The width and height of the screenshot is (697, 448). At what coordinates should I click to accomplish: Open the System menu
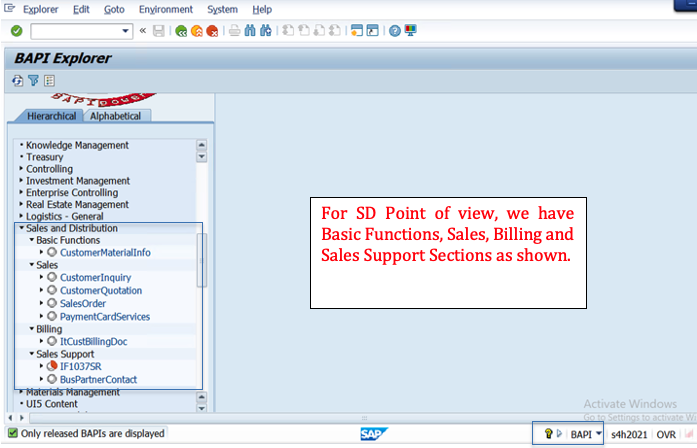(x=222, y=9)
